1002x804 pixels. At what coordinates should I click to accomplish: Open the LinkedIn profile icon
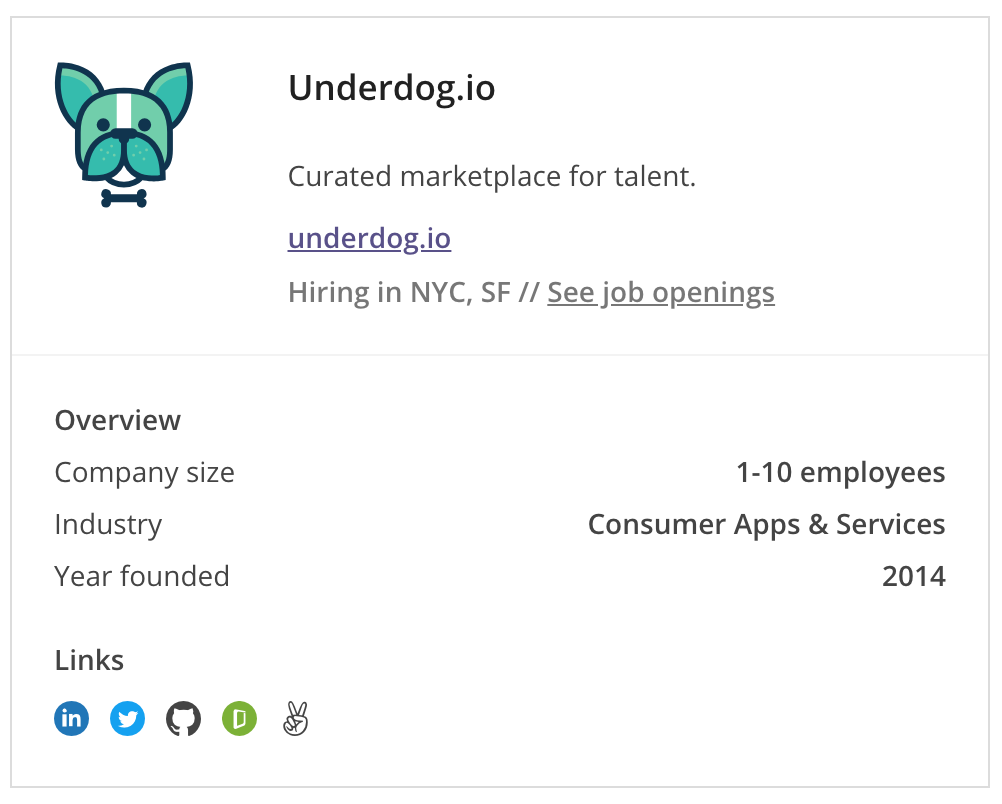pyautogui.click(x=72, y=718)
